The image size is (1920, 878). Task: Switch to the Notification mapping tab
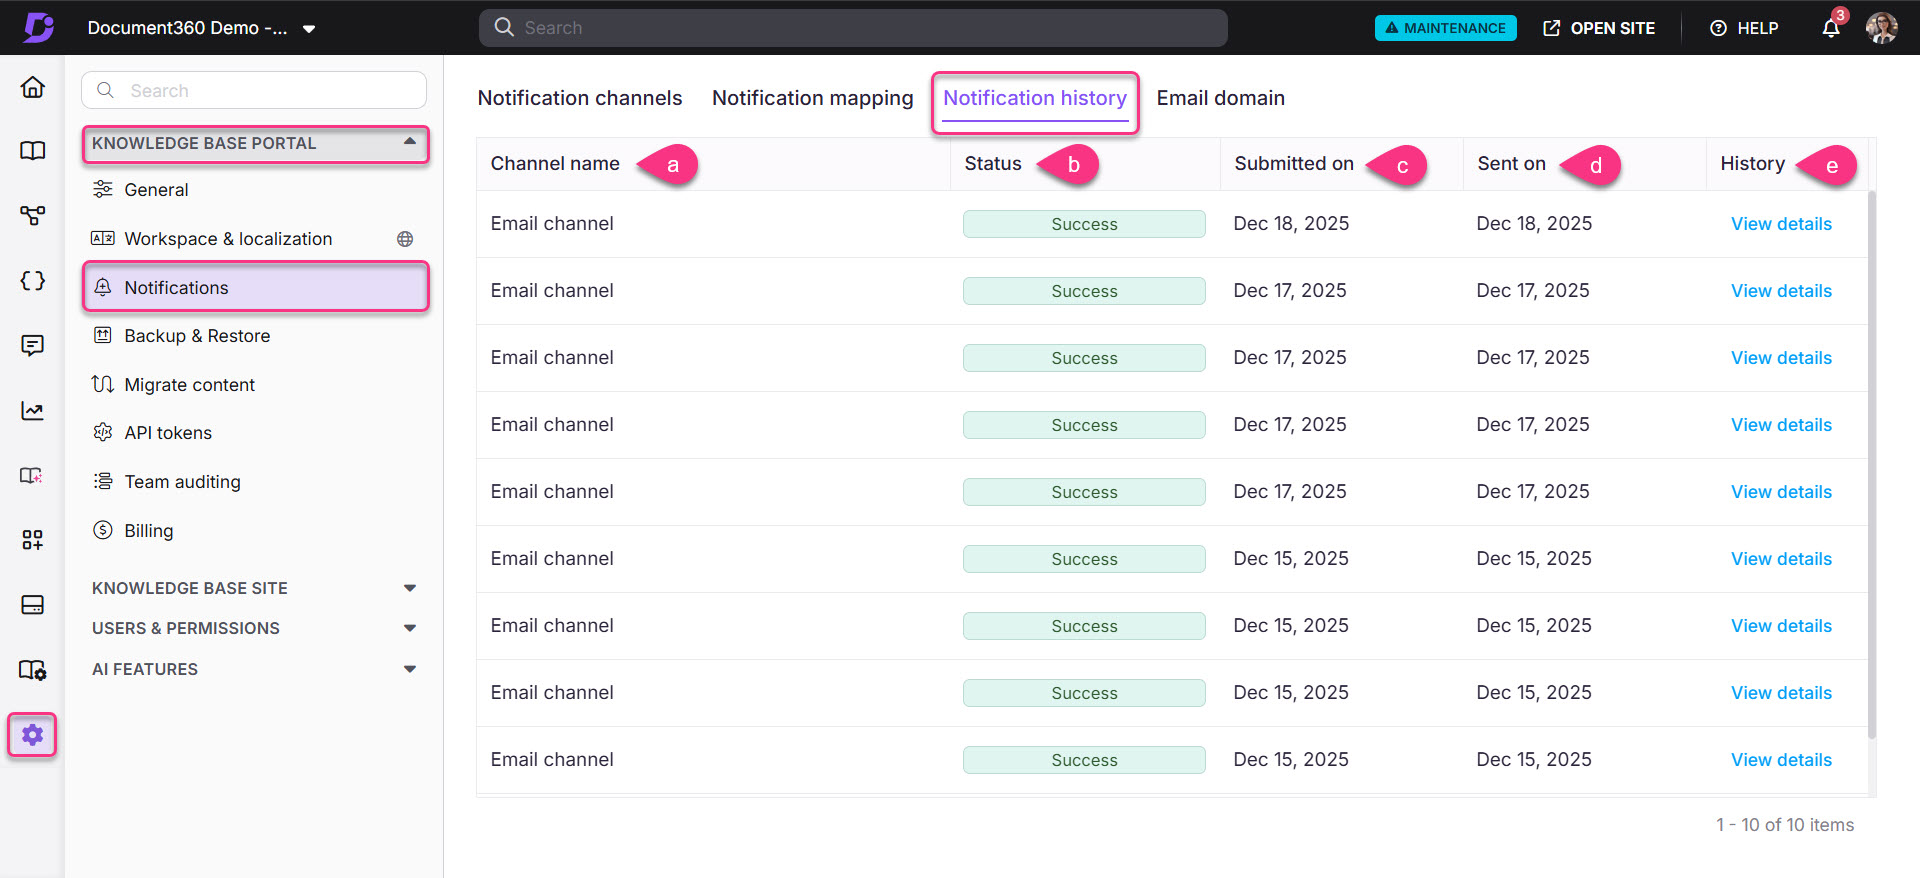pos(812,98)
